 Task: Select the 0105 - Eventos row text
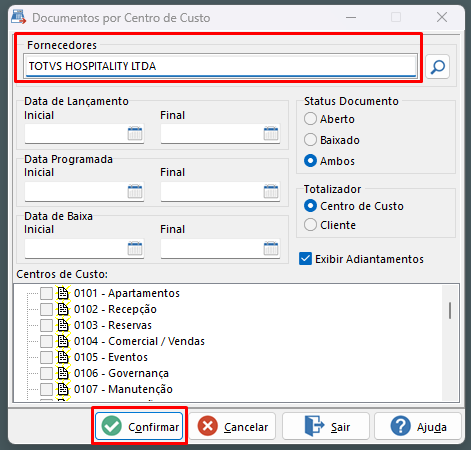tap(111, 357)
